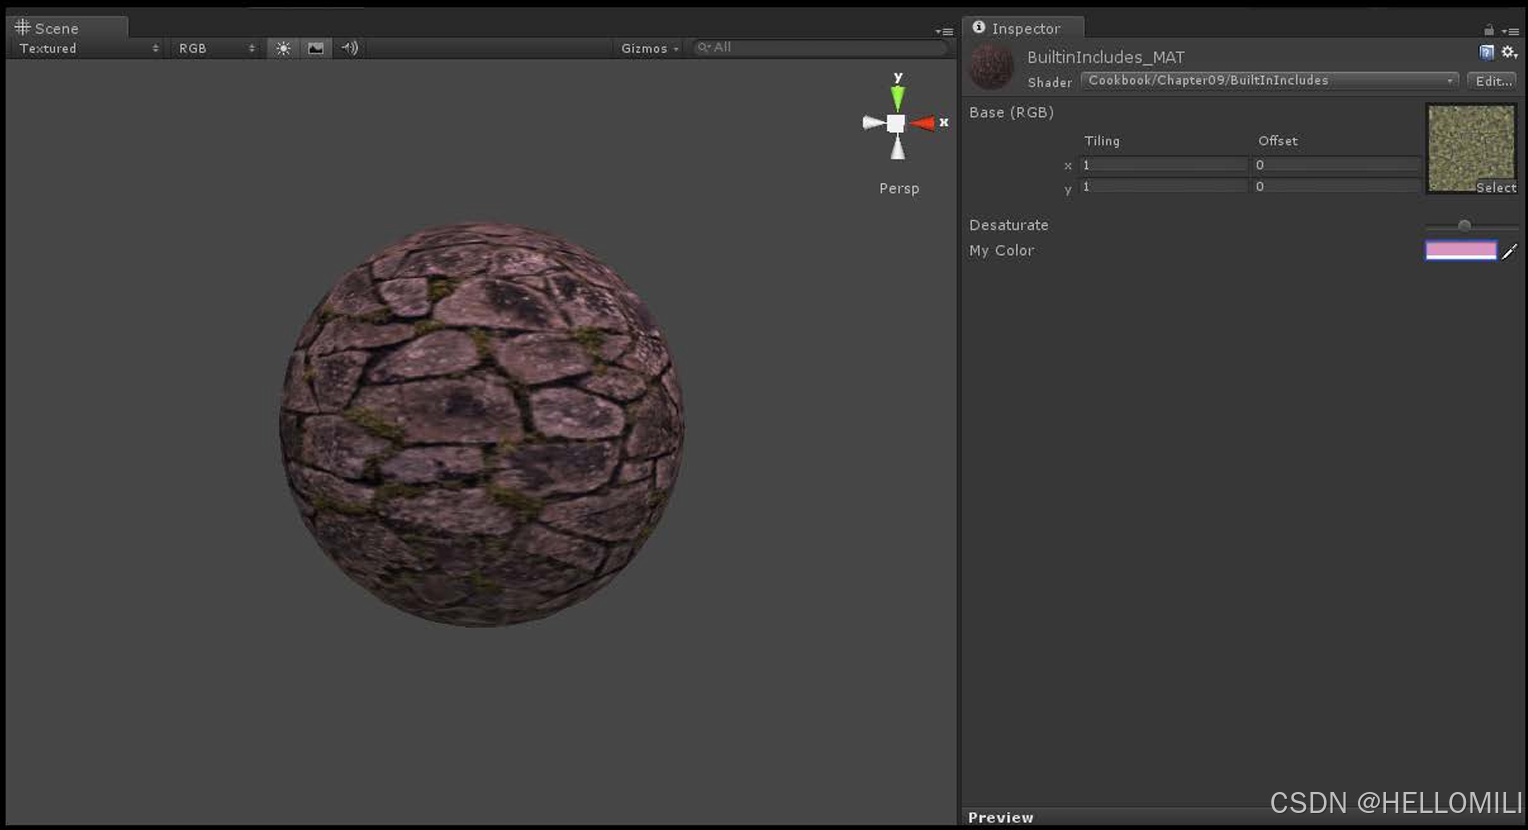The width and height of the screenshot is (1528, 830).
Task: Open the Textured draw mode dropdown
Action: [x=85, y=48]
